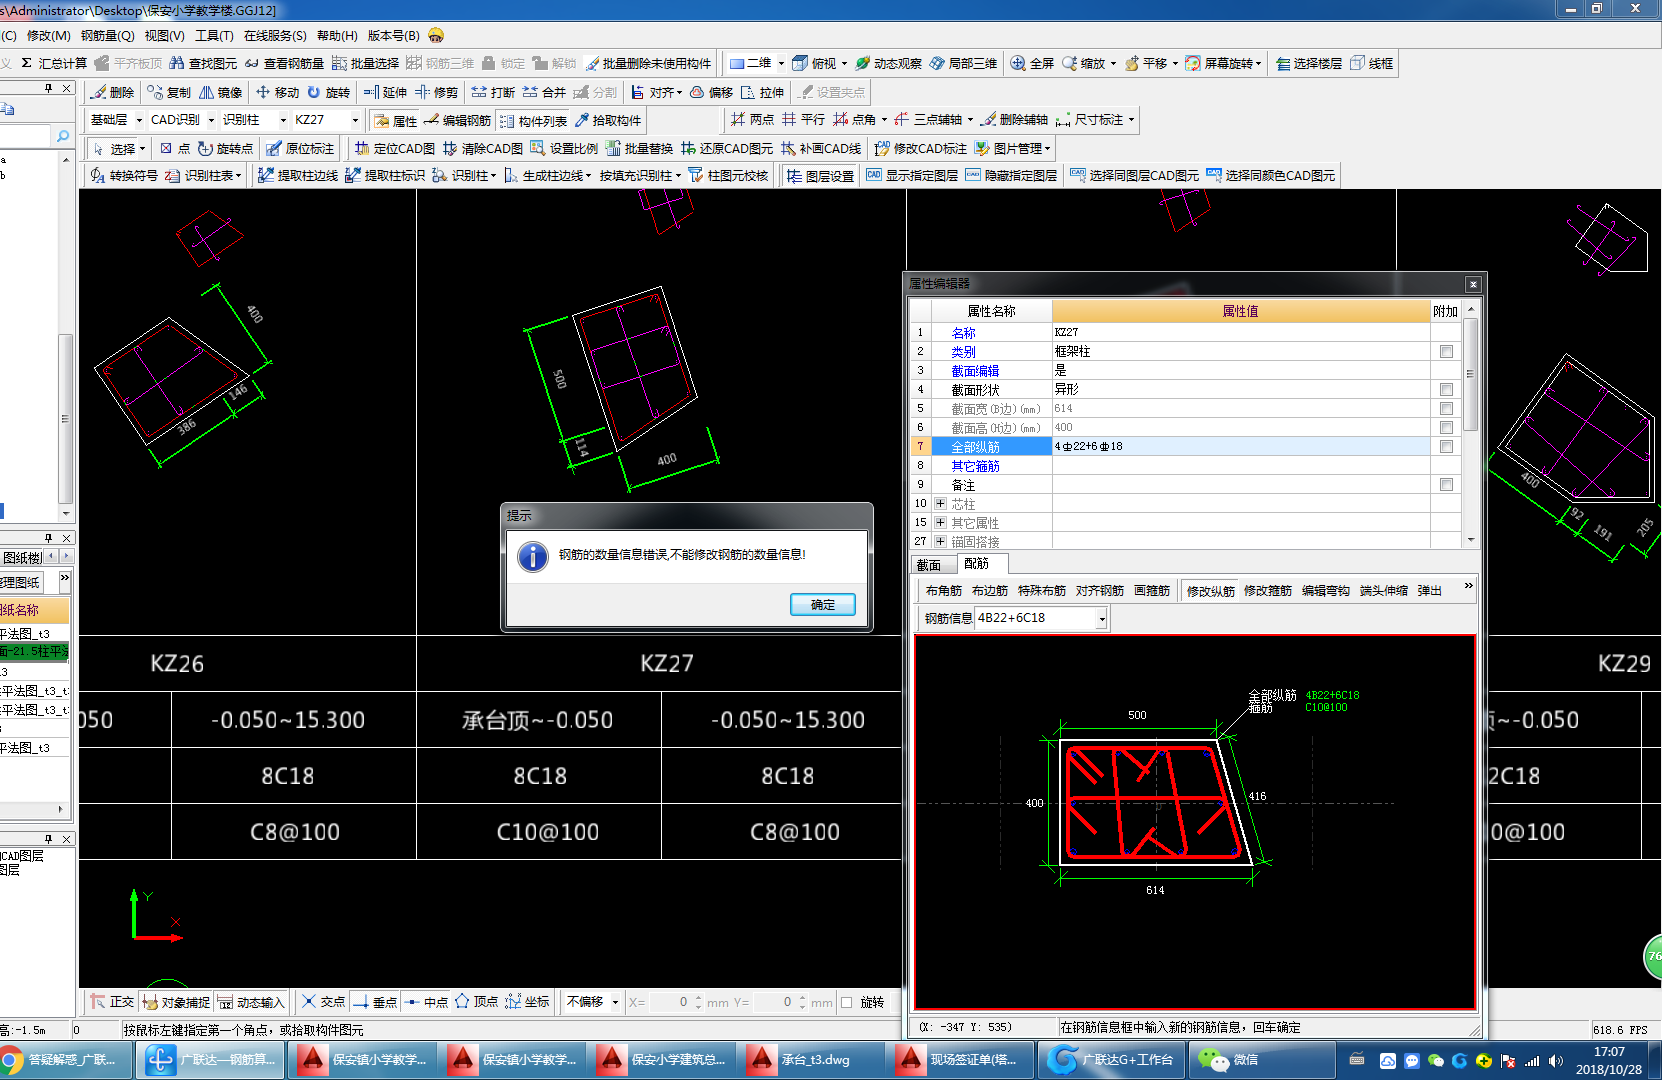Expand the 其它属性 property group
This screenshot has width=1662, height=1080.
point(940,522)
